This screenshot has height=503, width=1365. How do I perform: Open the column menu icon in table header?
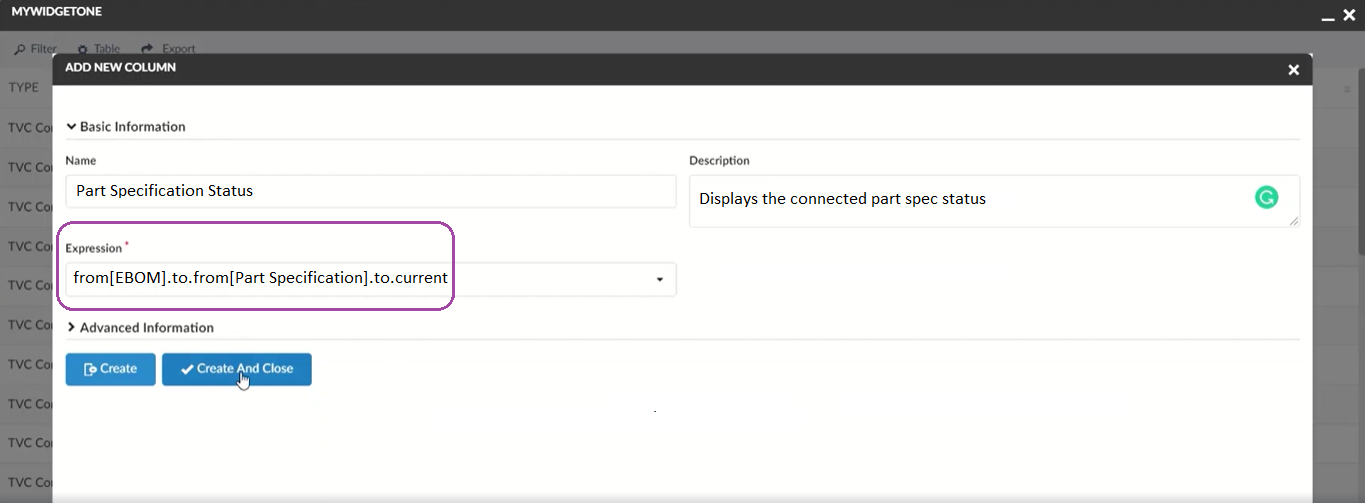(1347, 89)
